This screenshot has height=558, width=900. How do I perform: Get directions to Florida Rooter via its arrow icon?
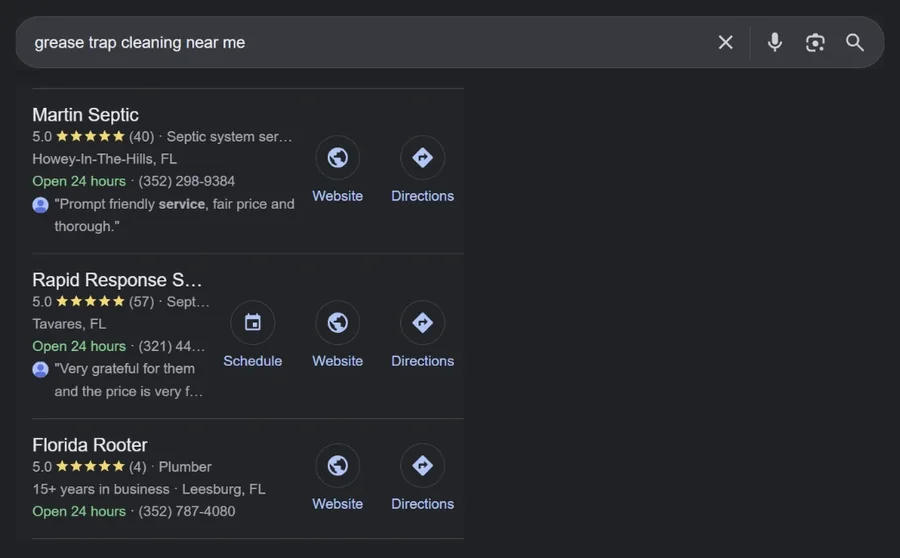tap(422, 466)
